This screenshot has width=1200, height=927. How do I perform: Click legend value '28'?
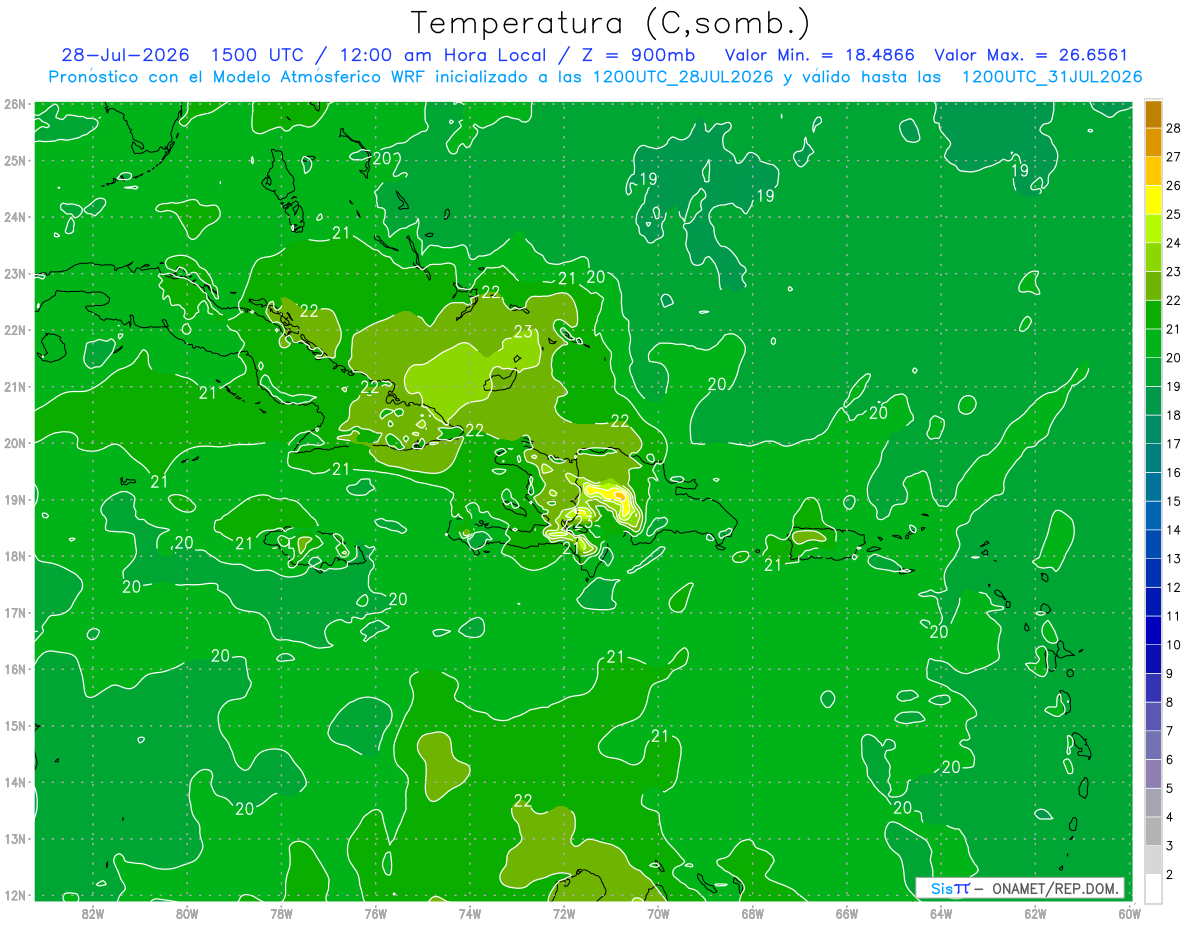[1174, 128]
